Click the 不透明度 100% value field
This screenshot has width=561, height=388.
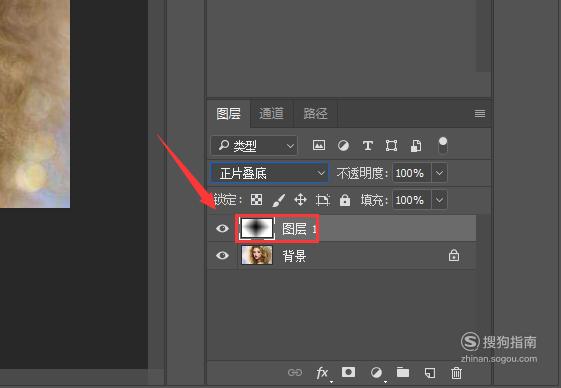pos(411,173)
